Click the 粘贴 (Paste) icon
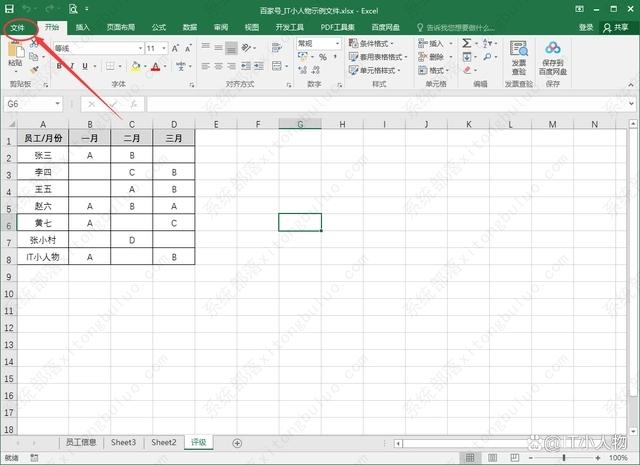The width and height of the screenshot is (640, 465). (14, 54)
